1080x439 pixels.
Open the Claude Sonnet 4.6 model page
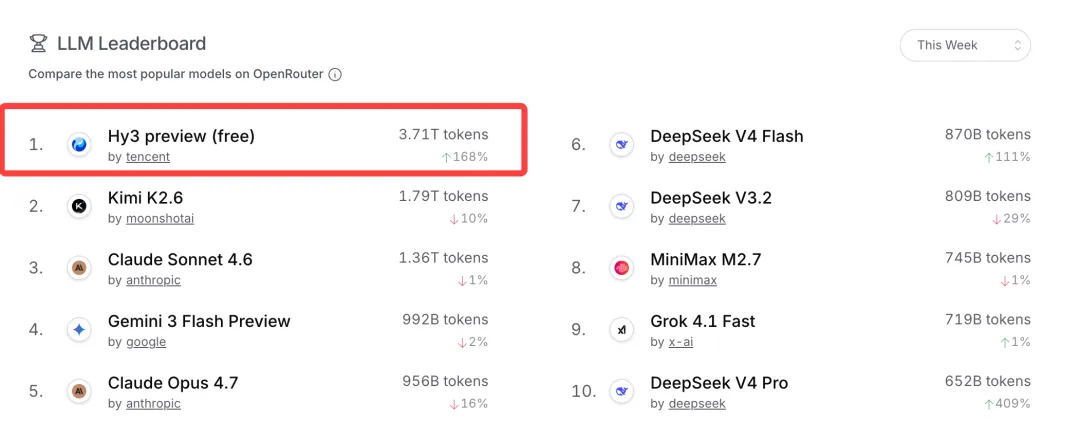[180, 260]
